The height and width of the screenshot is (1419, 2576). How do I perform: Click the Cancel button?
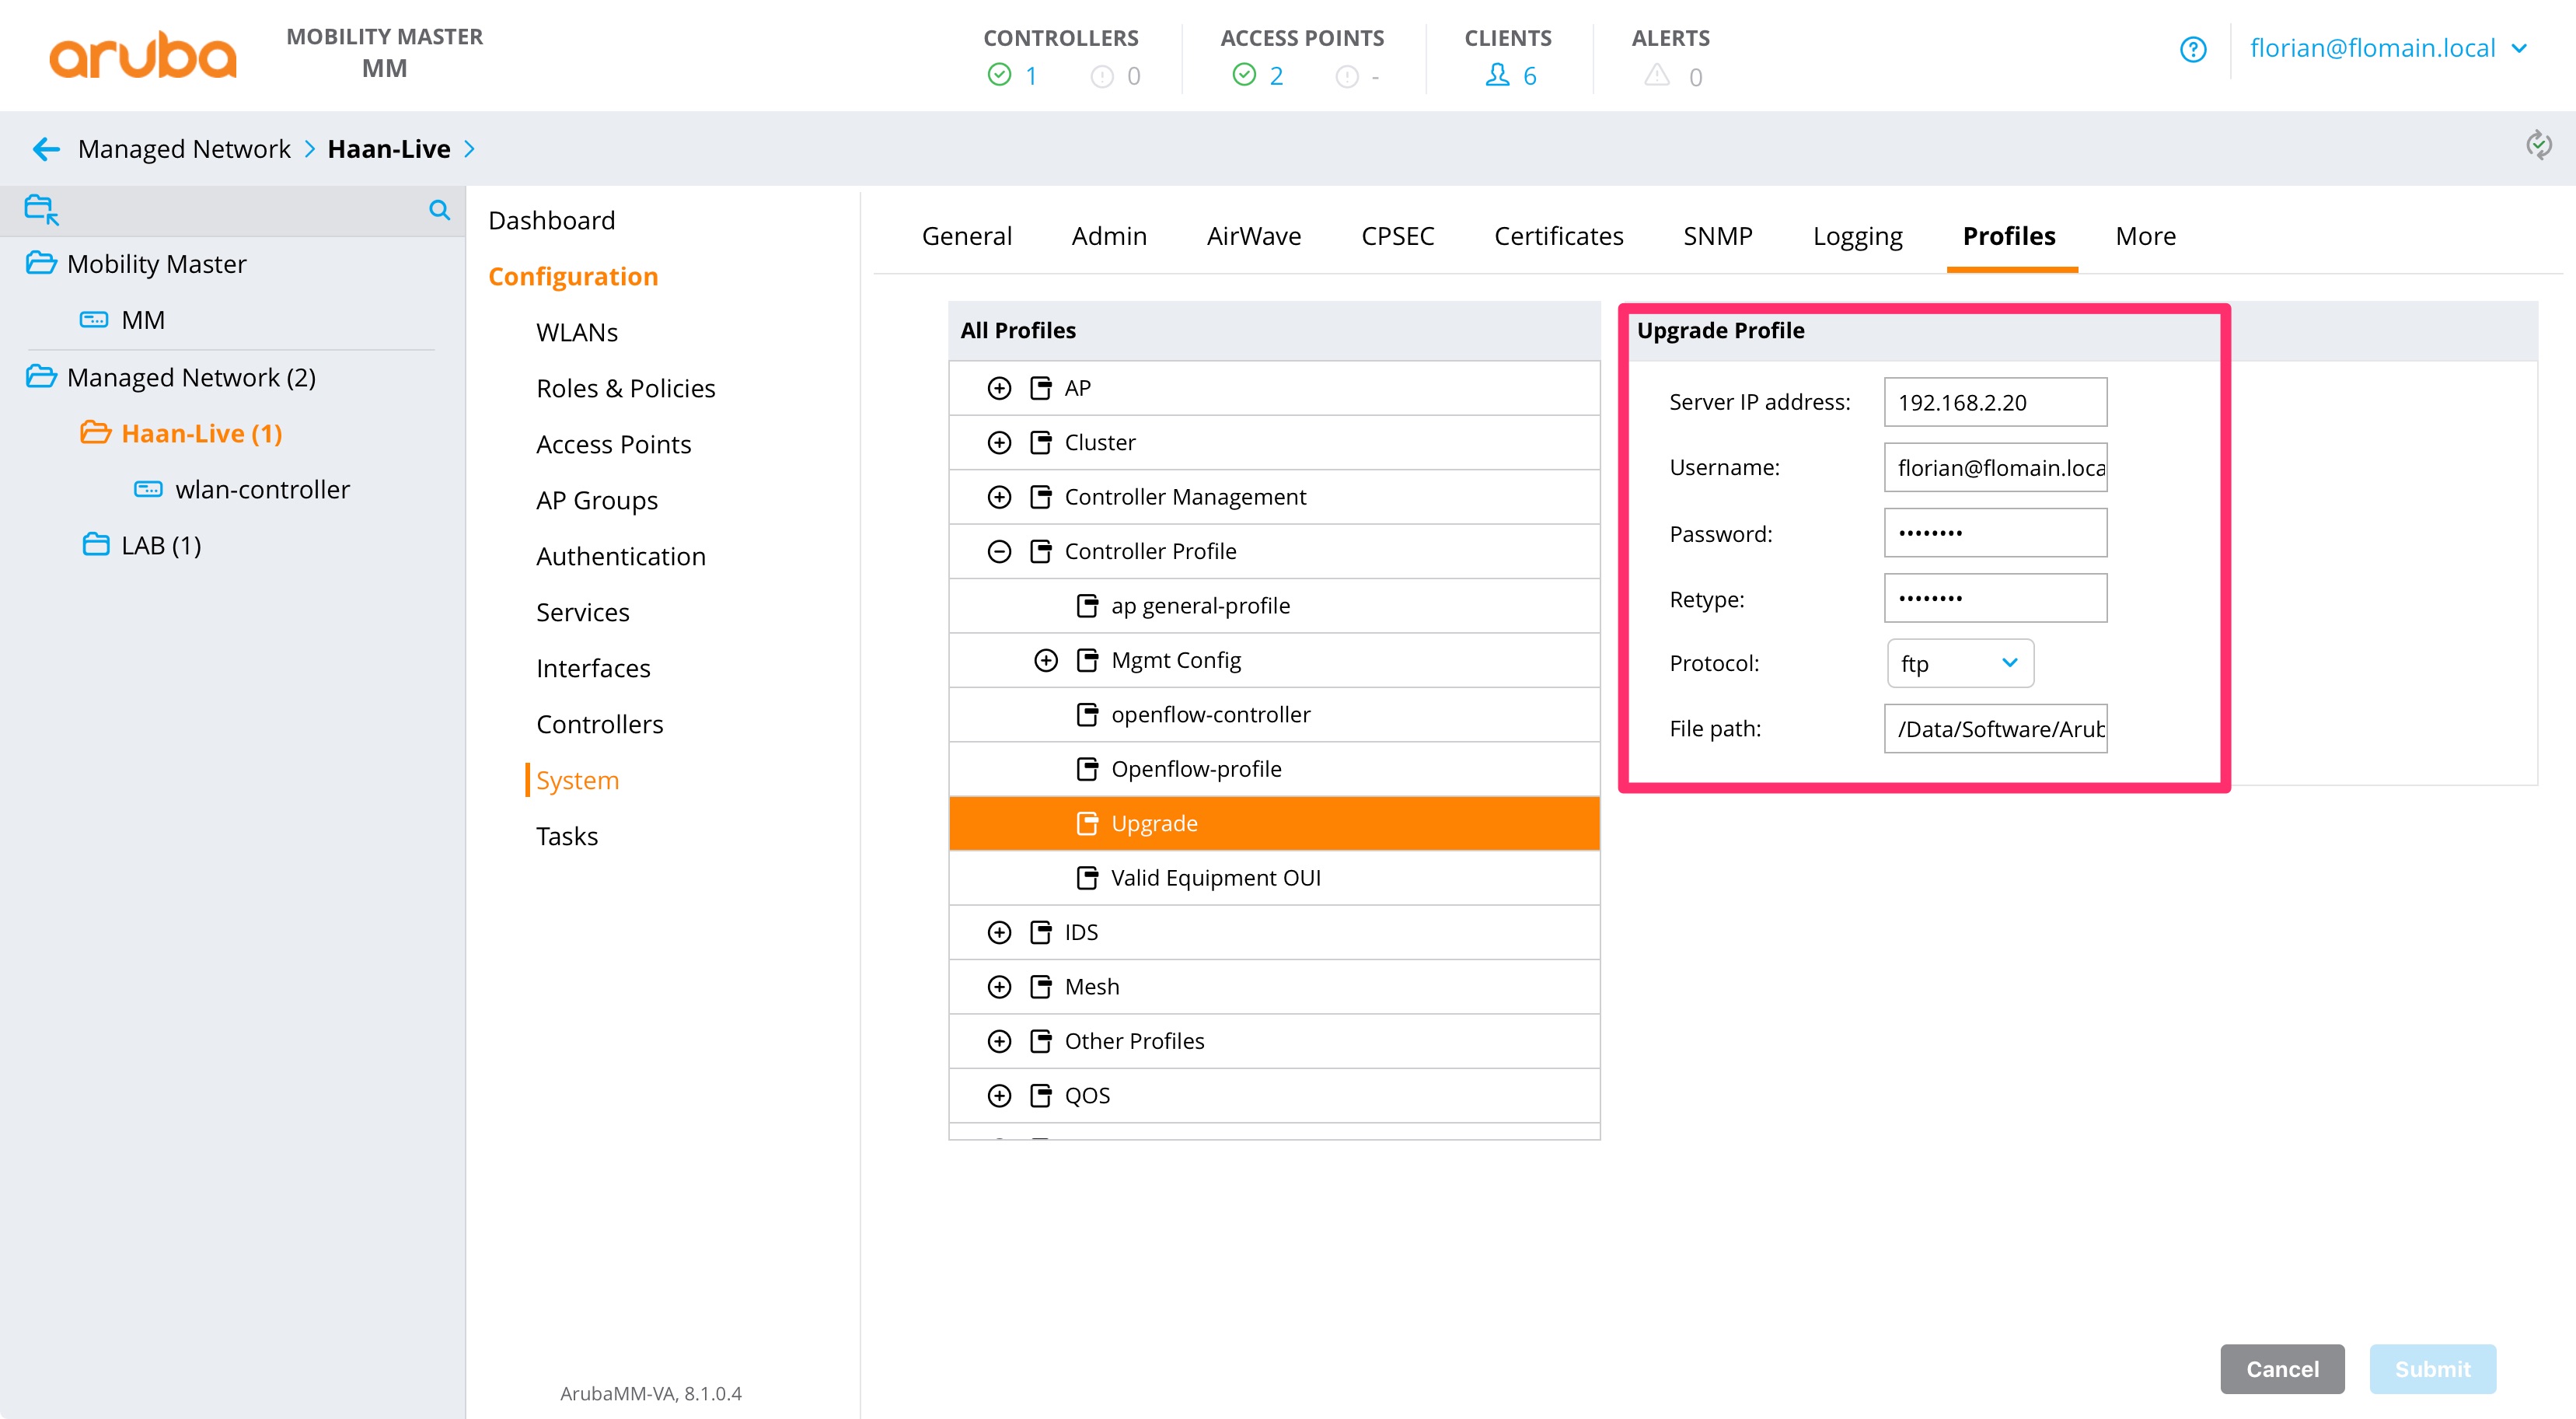2282,1368
